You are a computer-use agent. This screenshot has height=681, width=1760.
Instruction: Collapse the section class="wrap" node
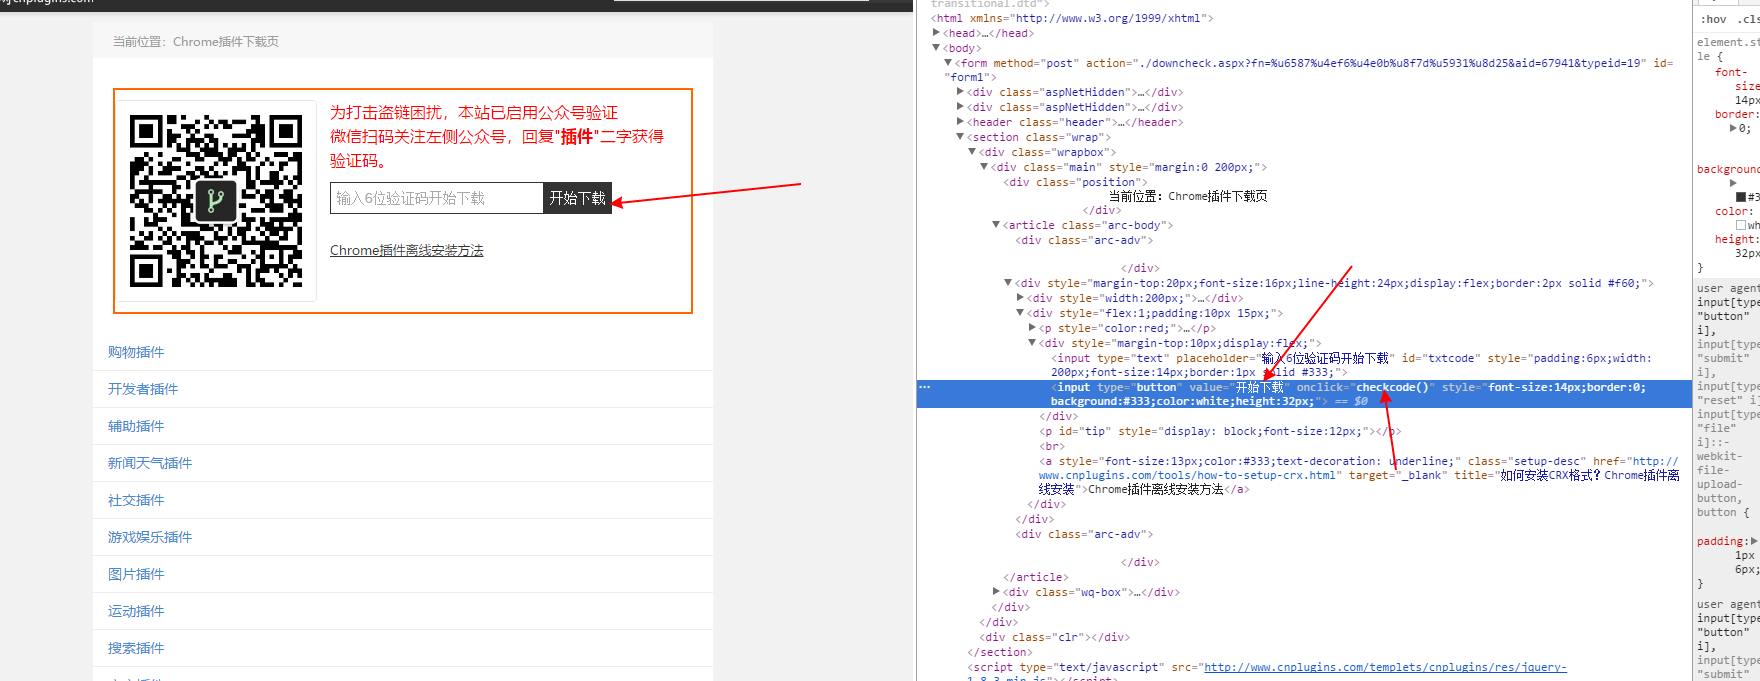(961, 137)
